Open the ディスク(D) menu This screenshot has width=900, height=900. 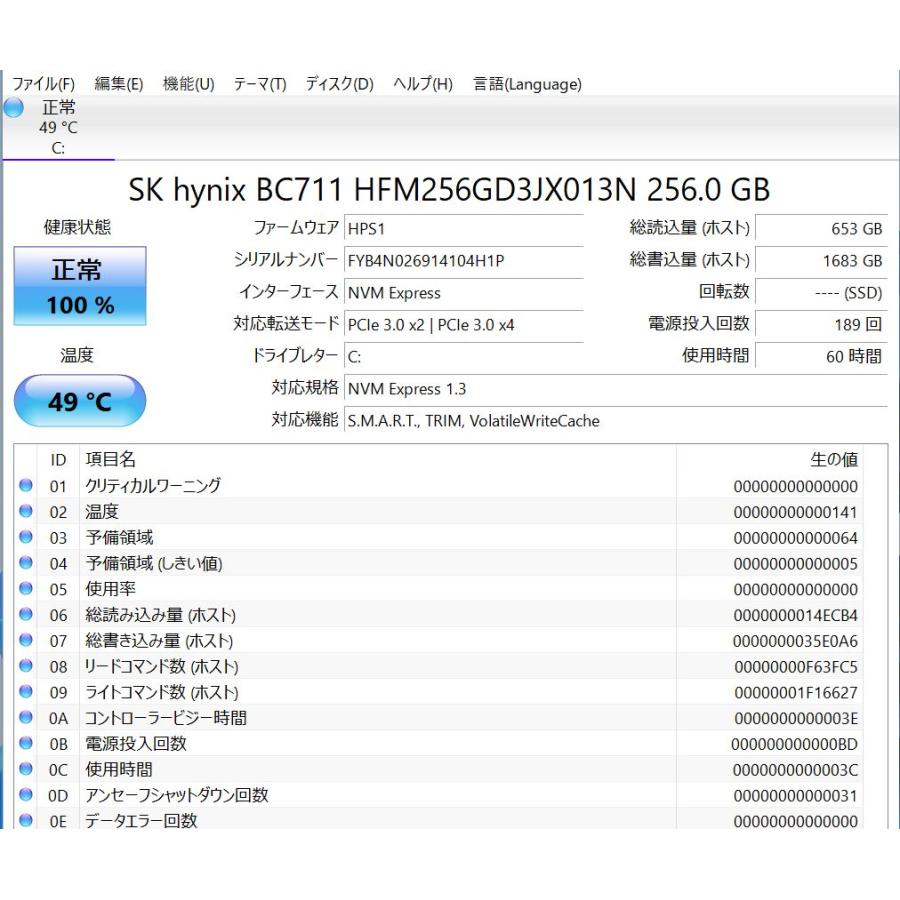click(340, 84)
